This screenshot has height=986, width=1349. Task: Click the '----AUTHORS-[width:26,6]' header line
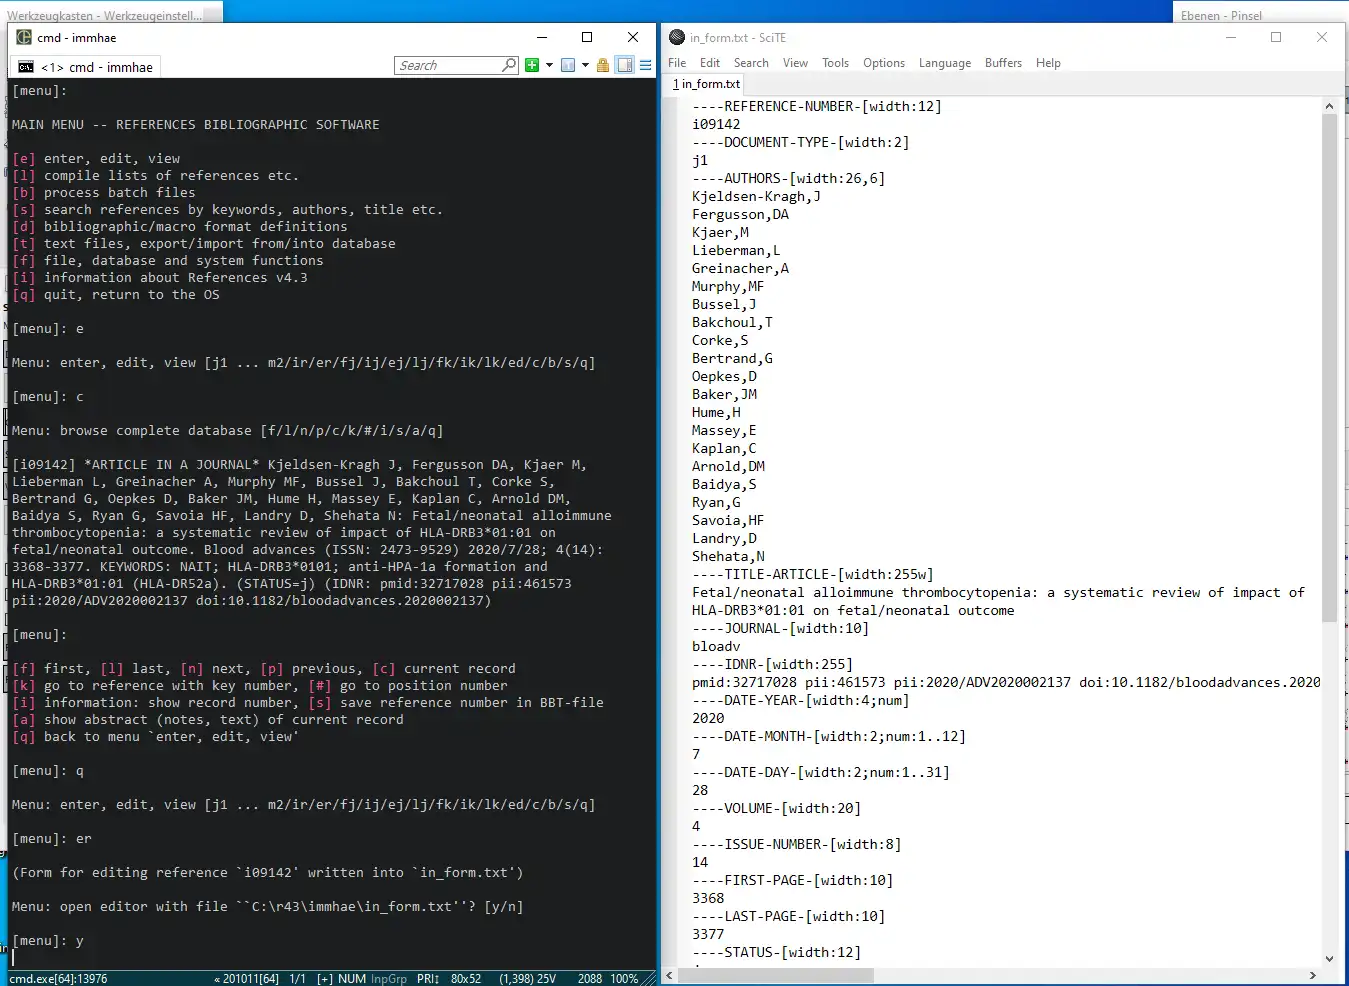(788, 178)
